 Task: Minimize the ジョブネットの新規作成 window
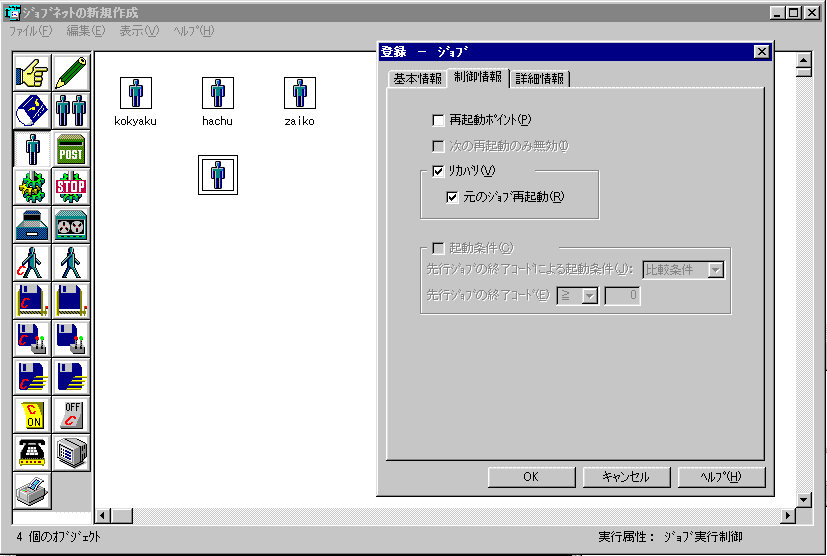click(x=777, y=13)
